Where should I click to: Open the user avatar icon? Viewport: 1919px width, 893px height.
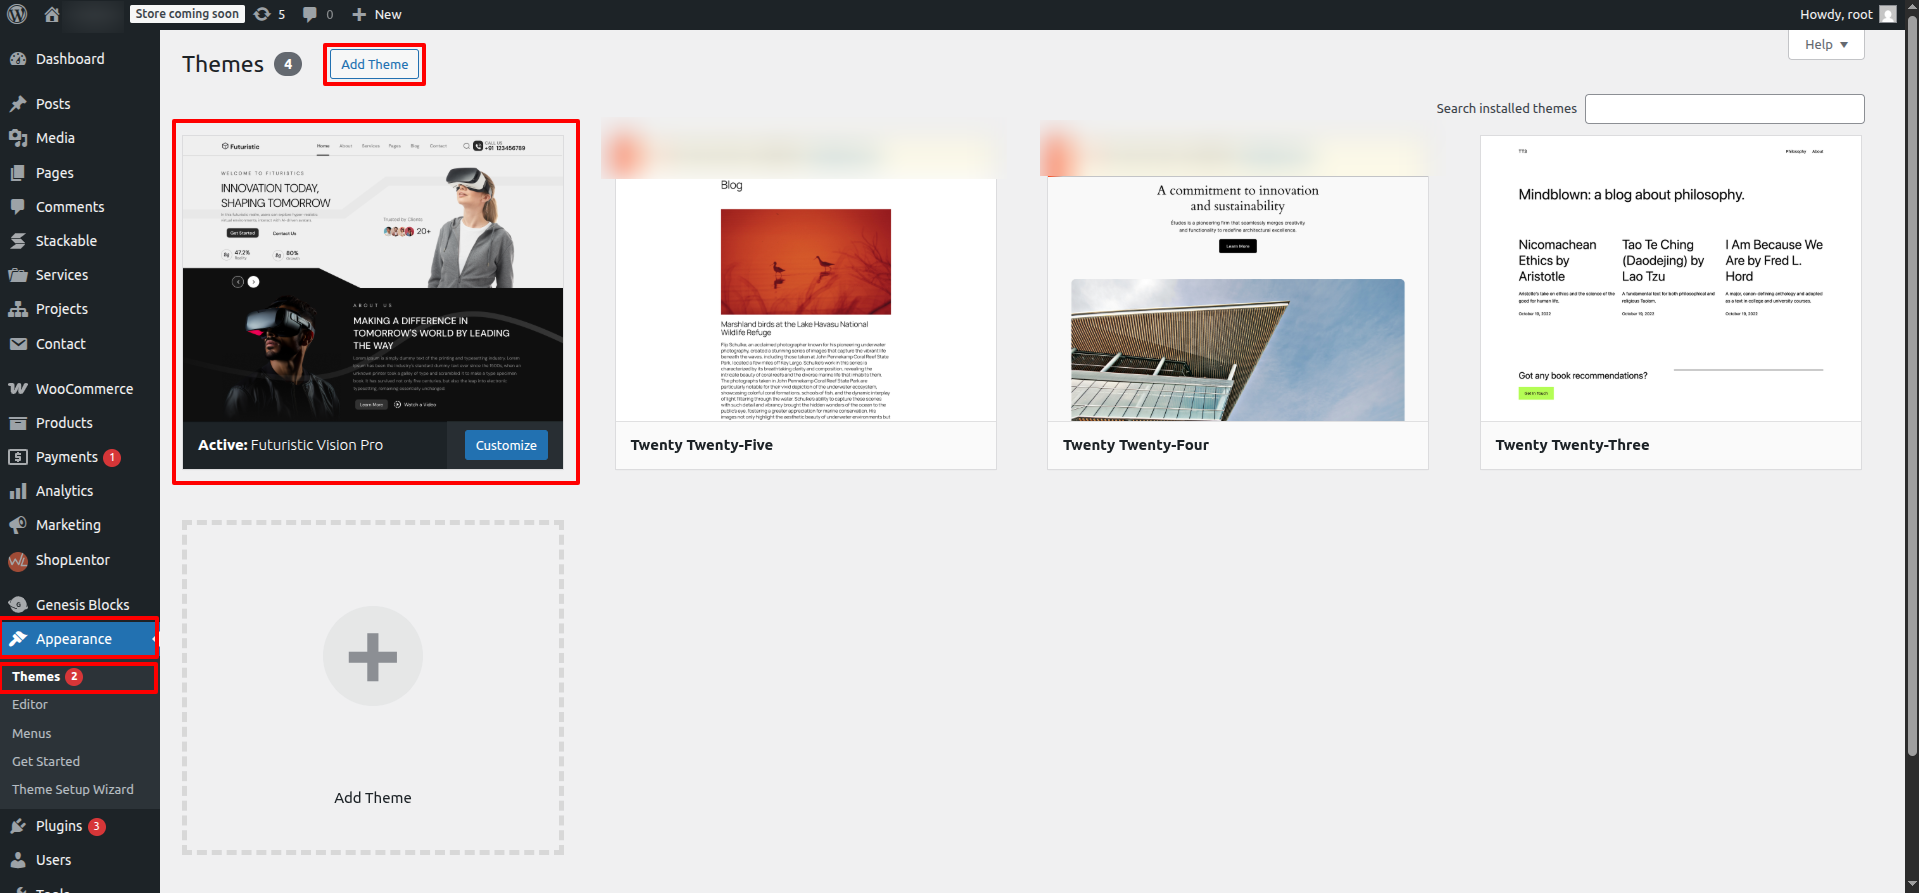(1887, 14)
